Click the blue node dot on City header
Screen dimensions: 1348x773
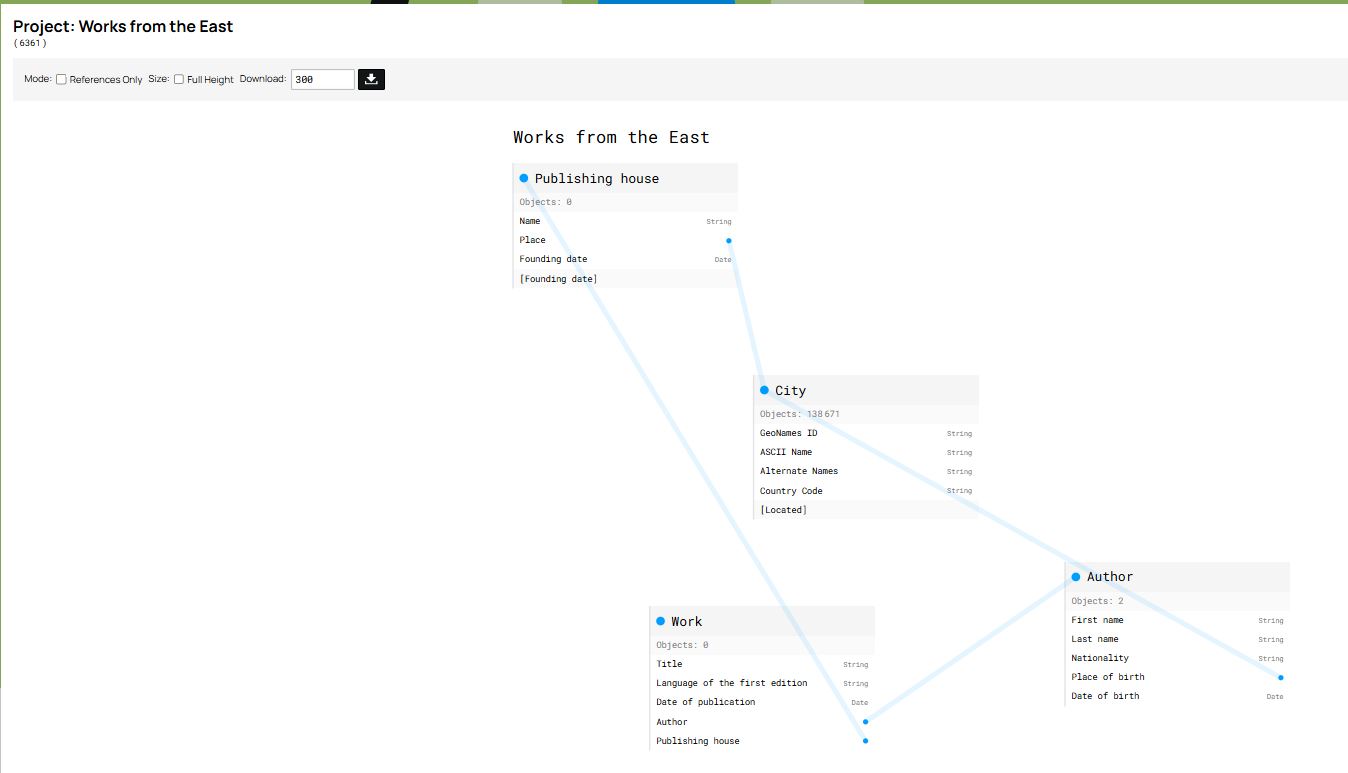(767, 390)
